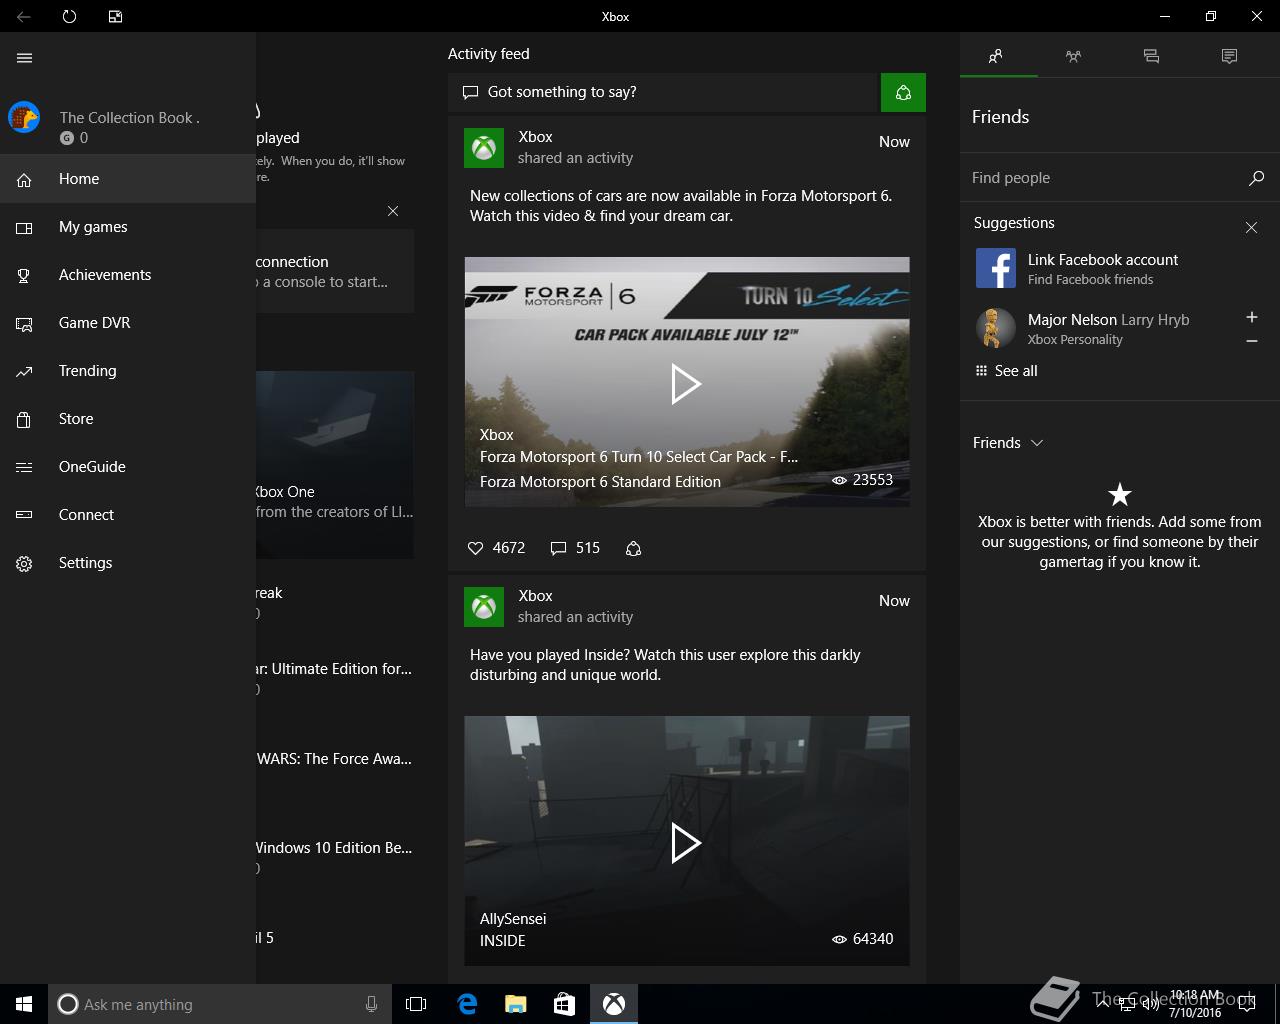Viewport: 1280px width, 1024px height.
Task: Like the Forza post with 4672 likes
Action: (496, 548)
